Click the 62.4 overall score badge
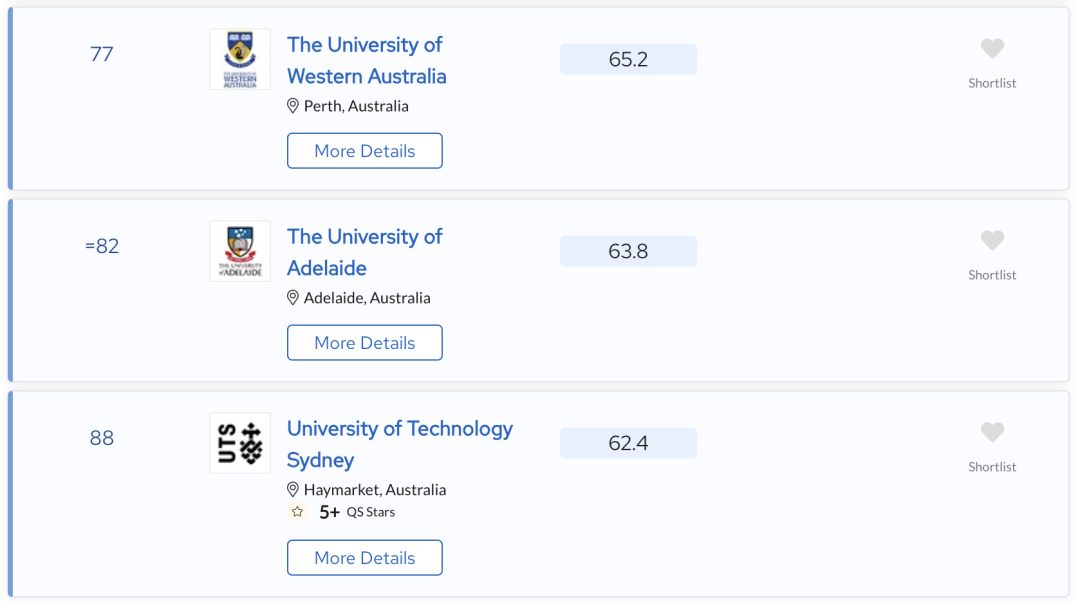 click(628, 443)
